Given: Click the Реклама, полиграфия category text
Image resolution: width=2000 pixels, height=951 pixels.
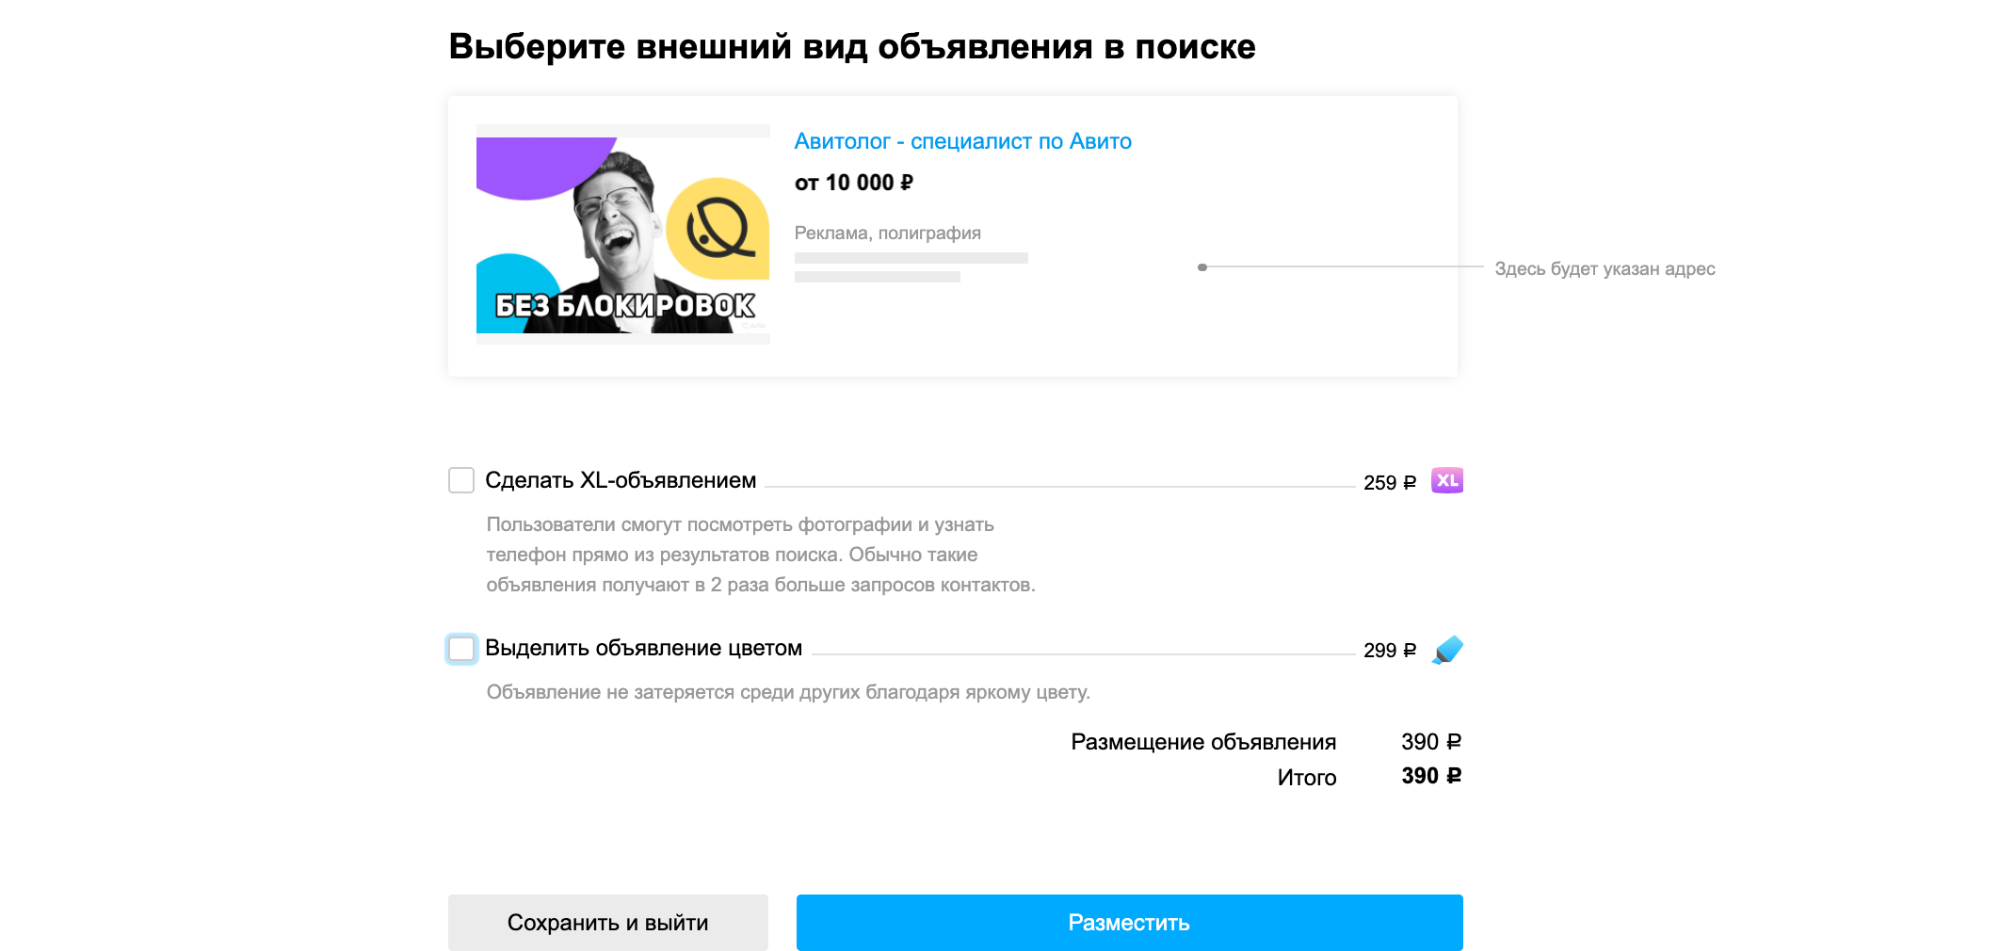Looking at the screenshot, I should (x=887, y=233).
